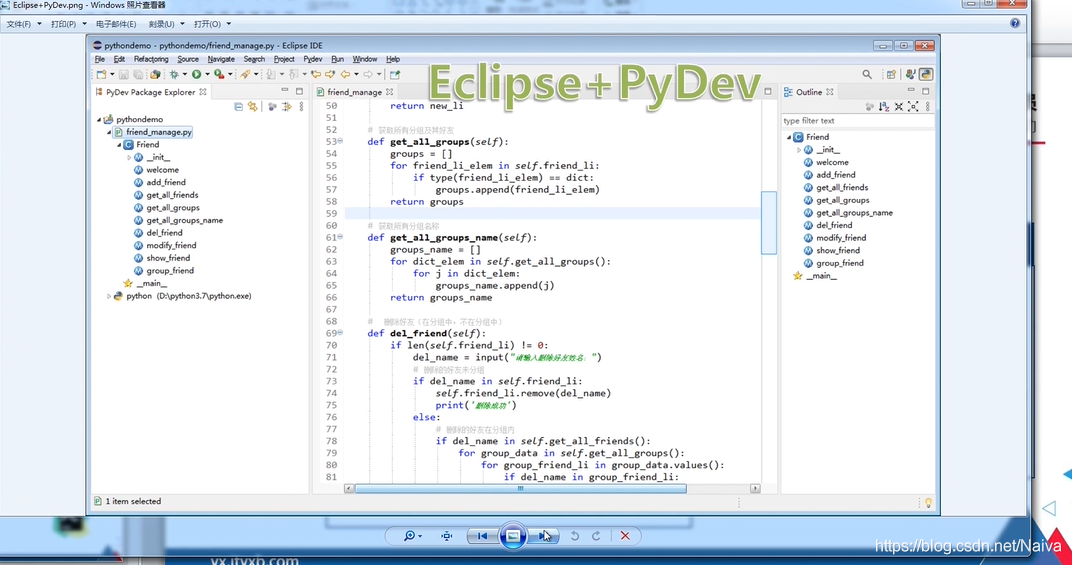This screenshot has height=565, width=1072.
Task: Rotate image clockwise in photo viewer
Action: (596, 536)
